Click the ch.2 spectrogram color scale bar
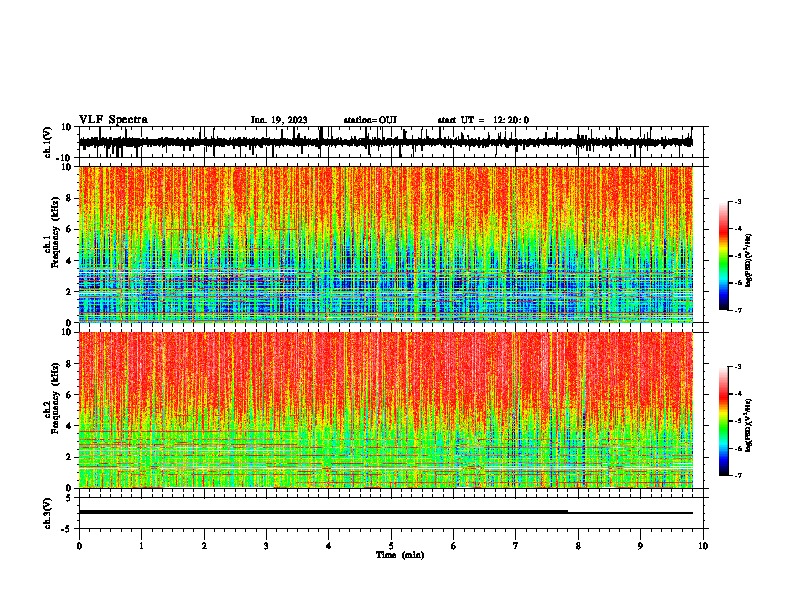Screen dimensions: 792x612 click(x=723, y=421)
